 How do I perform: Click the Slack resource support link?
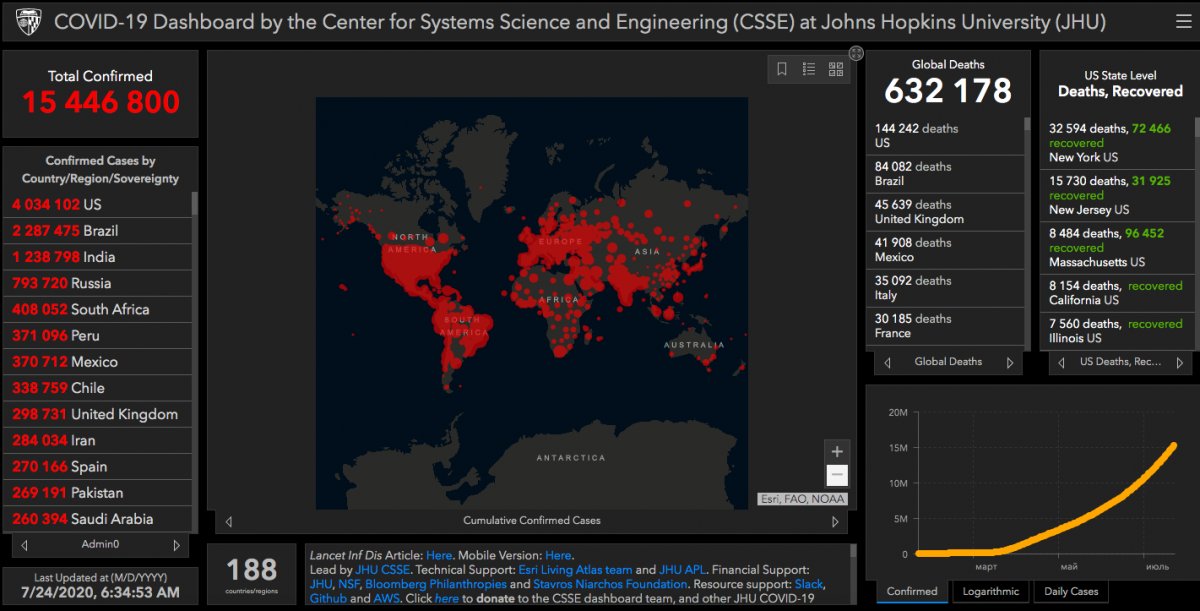[809, 584]
